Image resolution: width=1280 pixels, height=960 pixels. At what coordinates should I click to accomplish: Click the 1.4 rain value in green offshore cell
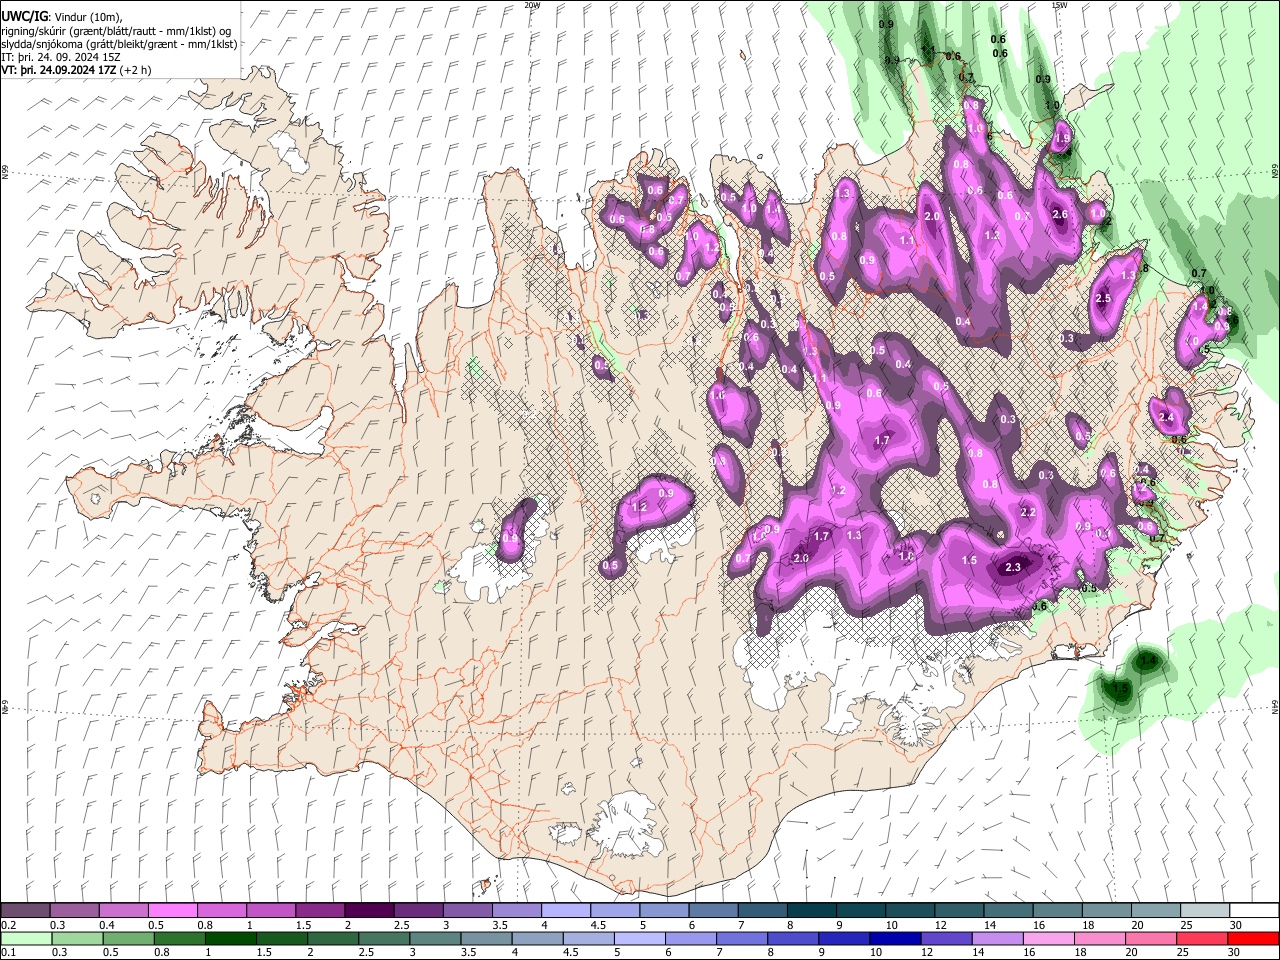tap(1149, 661)
